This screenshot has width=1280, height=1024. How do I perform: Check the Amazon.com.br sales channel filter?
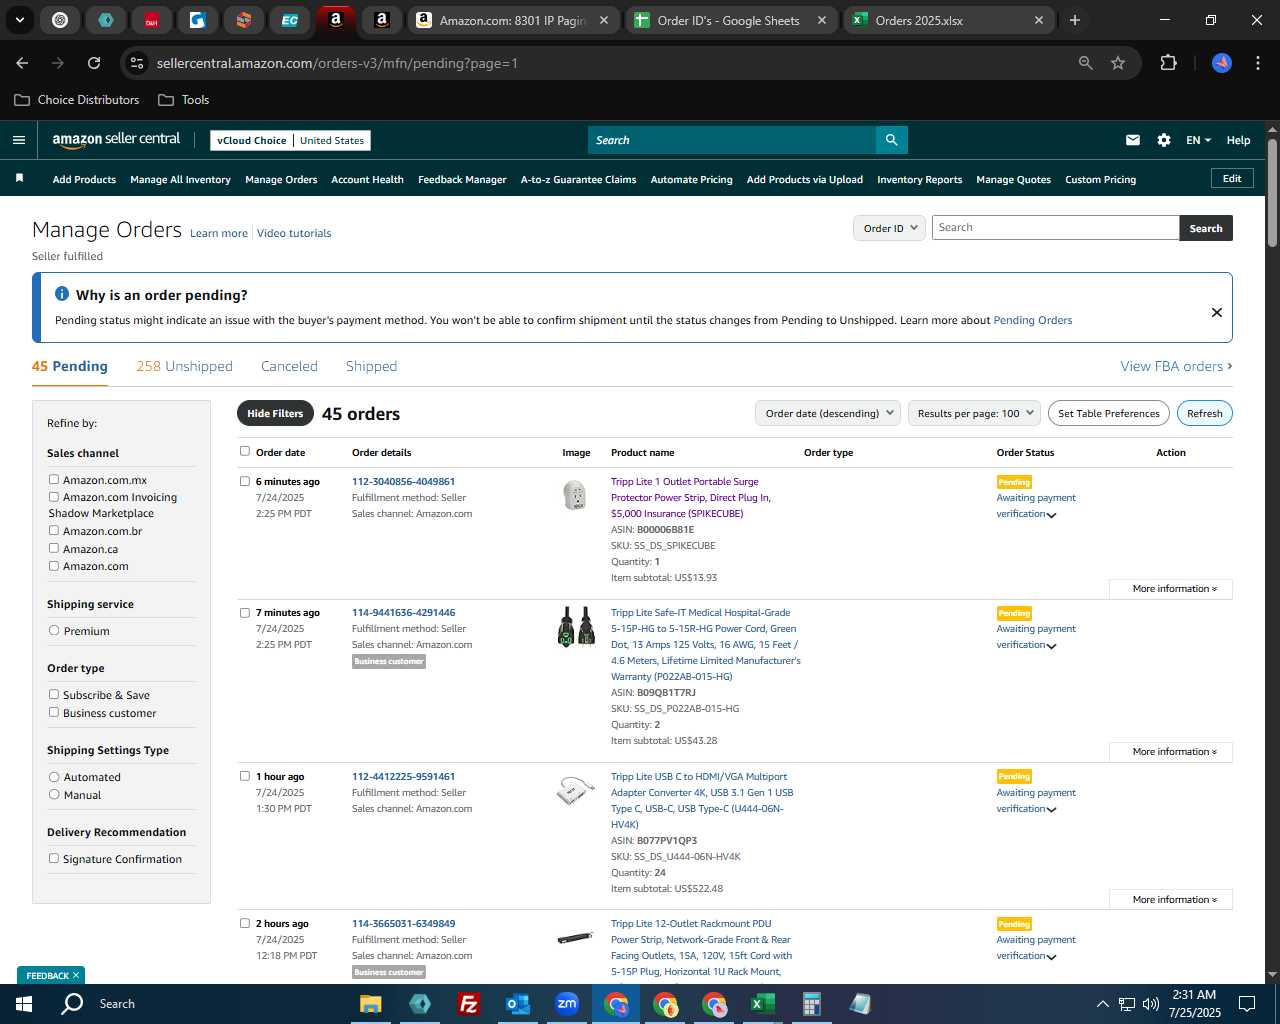[x=54, y=530]
